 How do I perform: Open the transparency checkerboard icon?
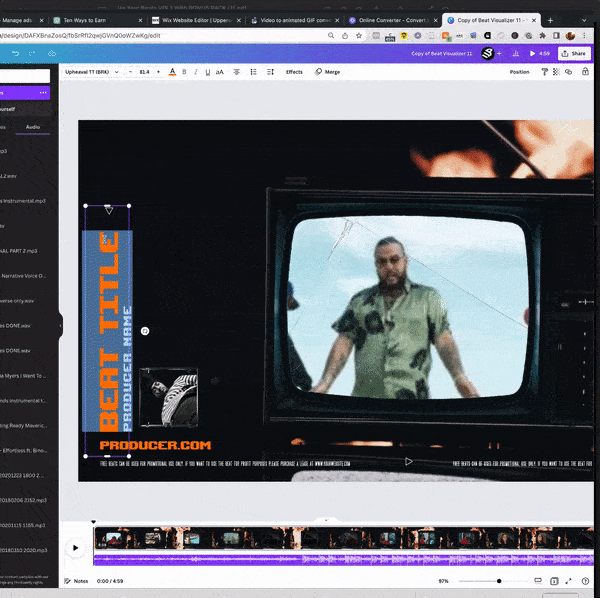(x=556, y=72)
